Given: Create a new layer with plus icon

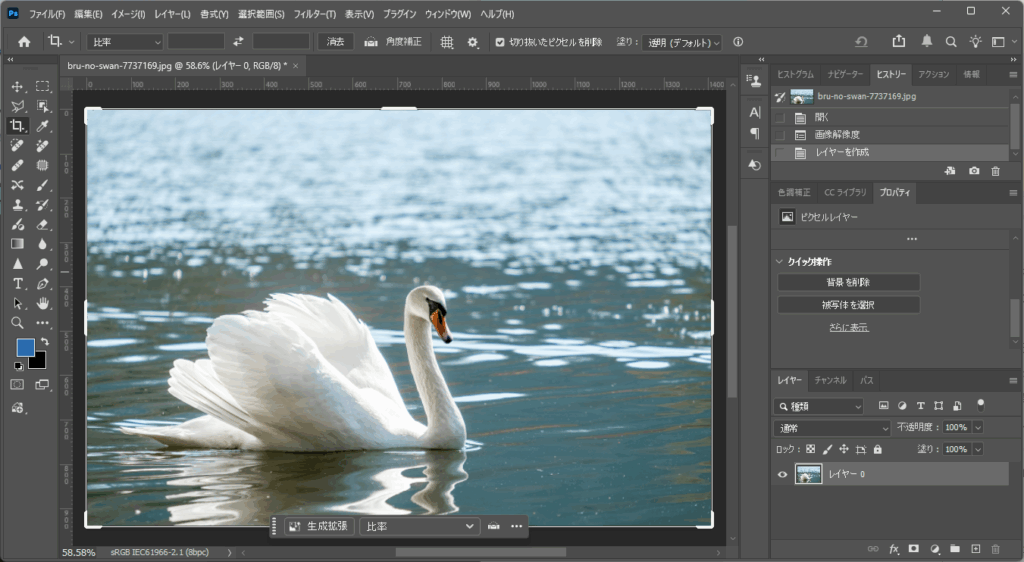Looking at the screenshot, I should 975,549.
